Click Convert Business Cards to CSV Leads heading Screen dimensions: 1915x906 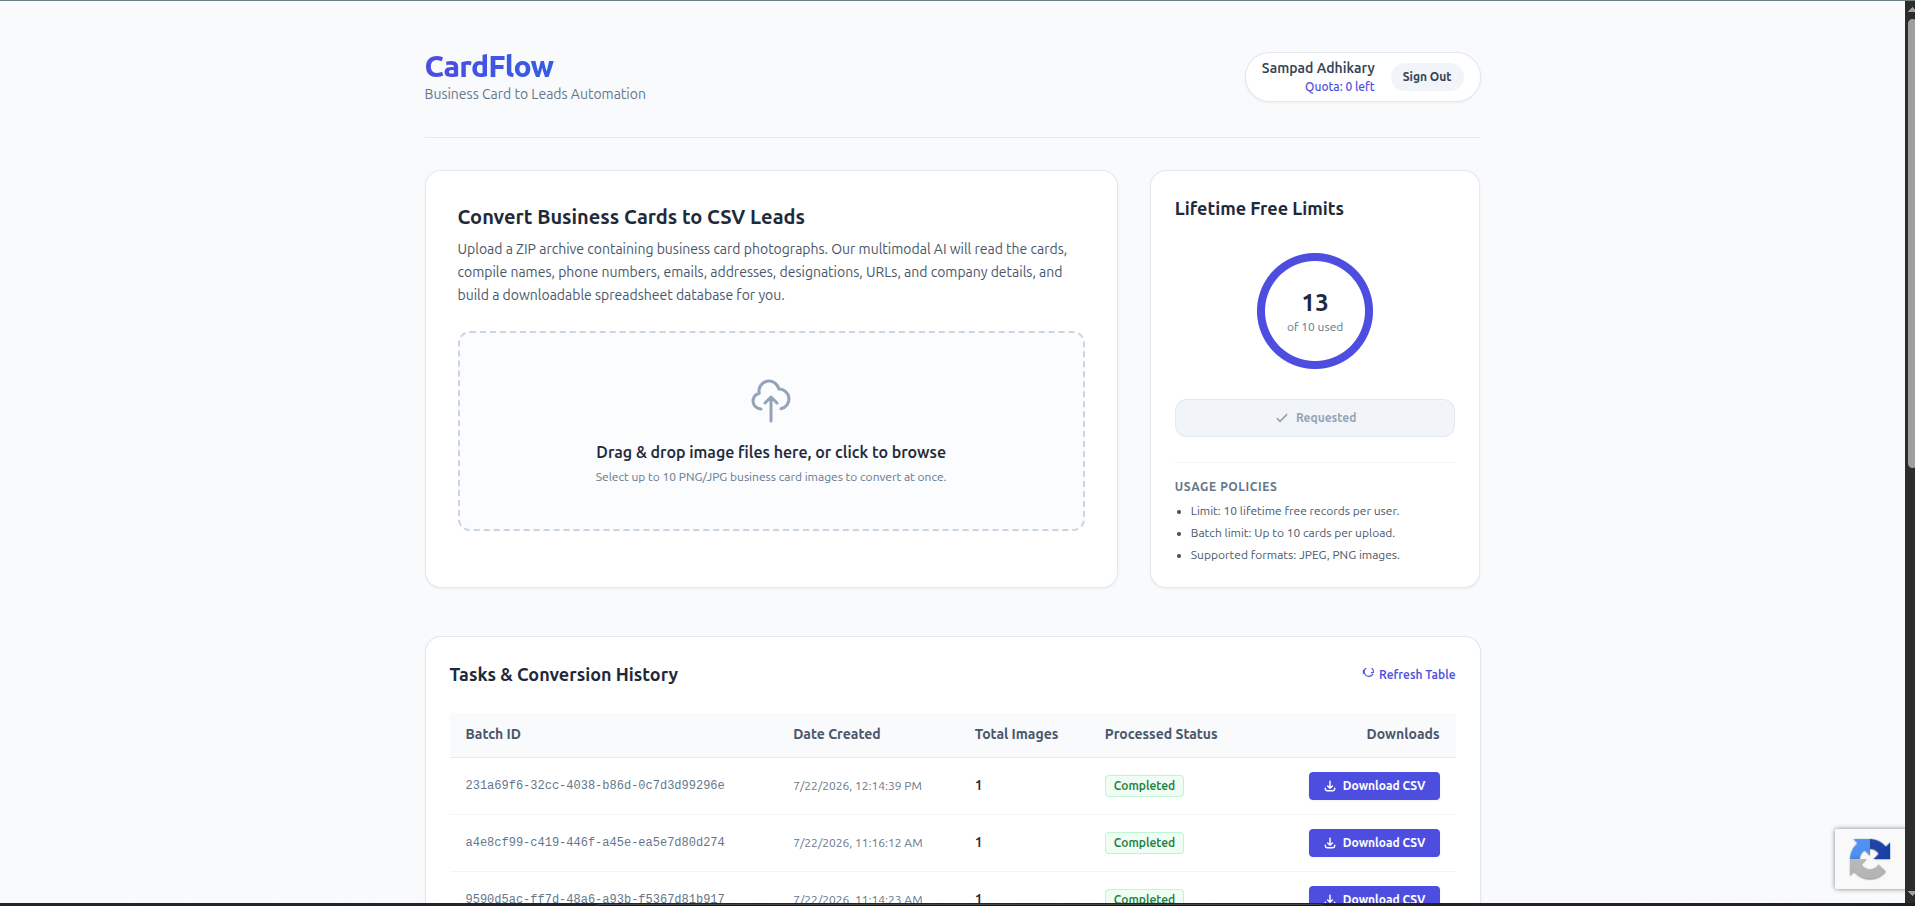pyautogui.click(x=631, y=217)
